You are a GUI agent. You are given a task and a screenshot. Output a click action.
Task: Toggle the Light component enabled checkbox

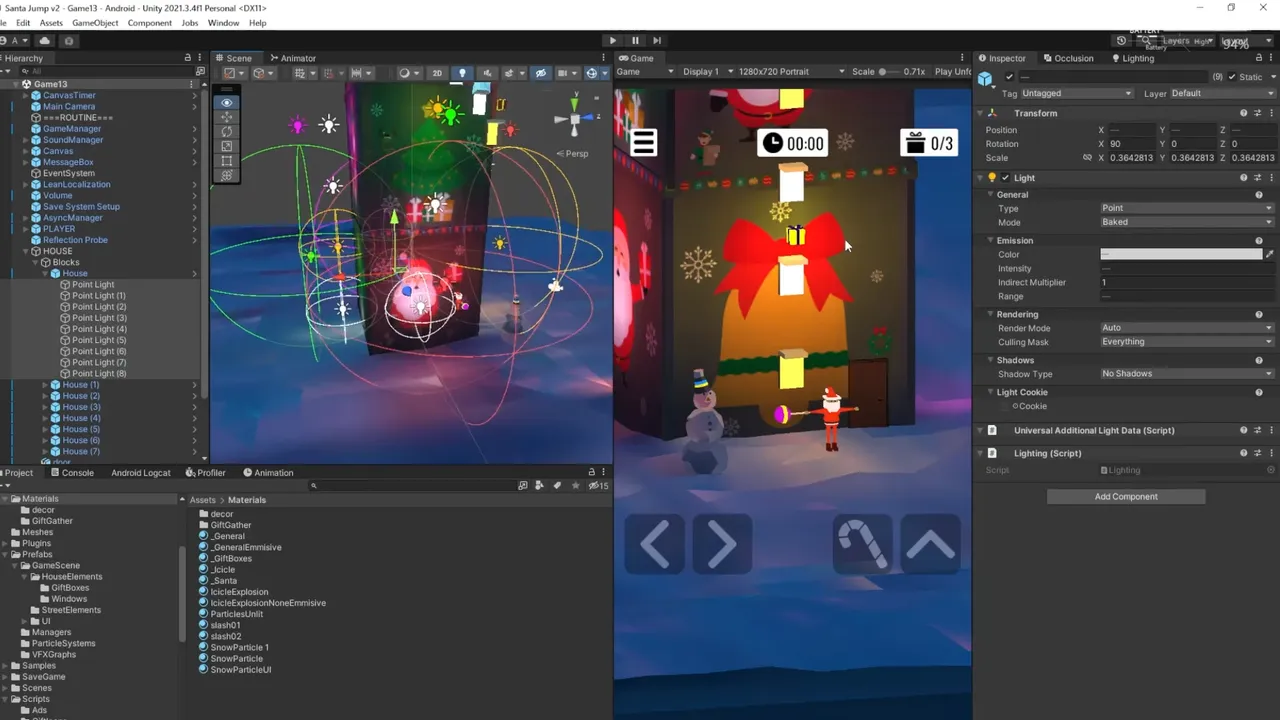[x=1006, y=178]
